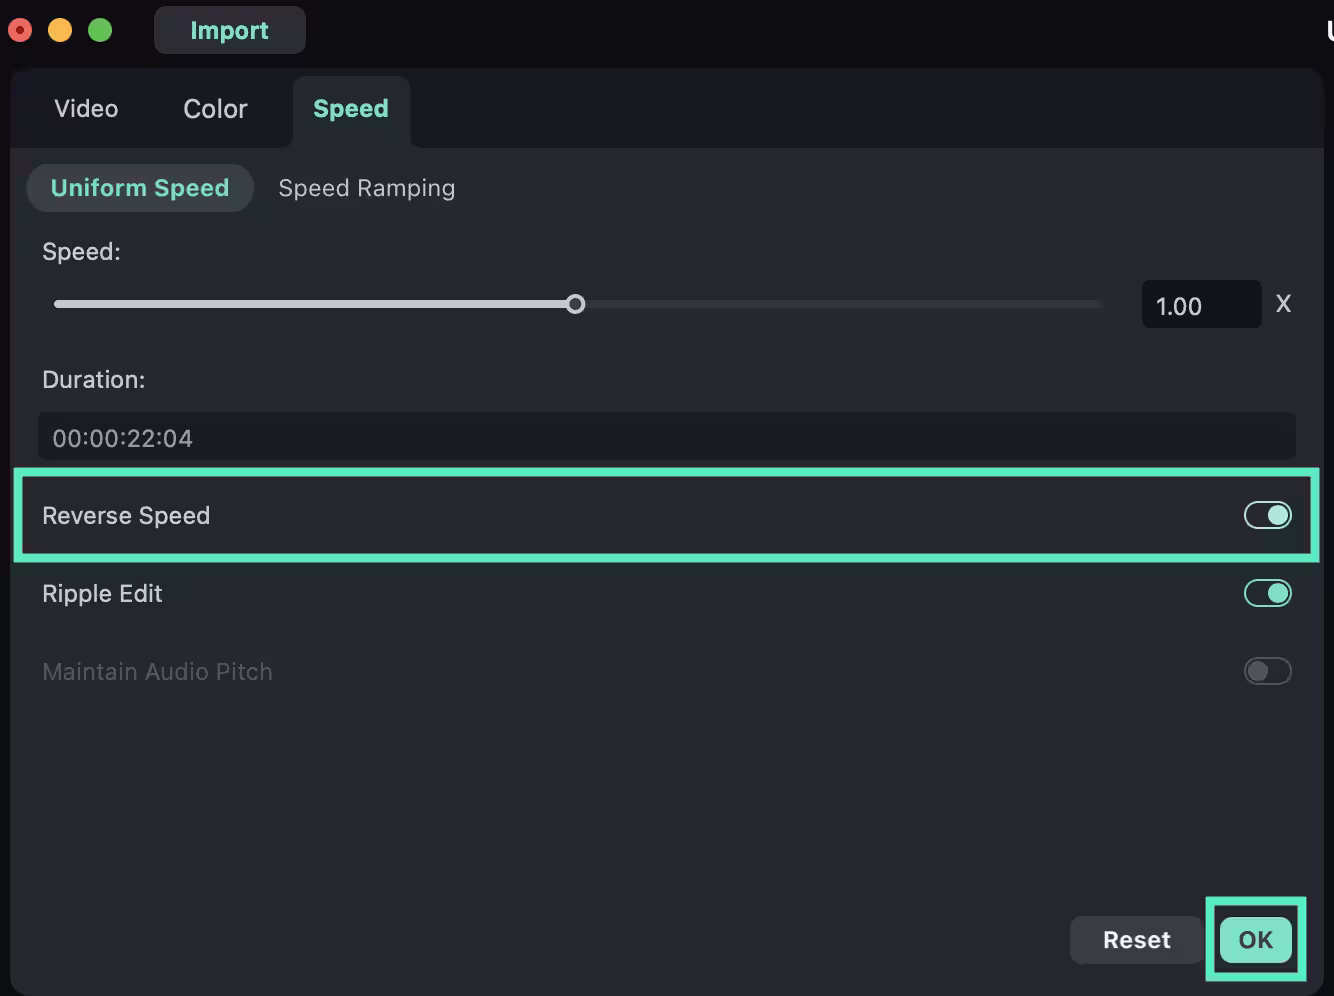Click the Reverse Speed label

pos(126,515)
